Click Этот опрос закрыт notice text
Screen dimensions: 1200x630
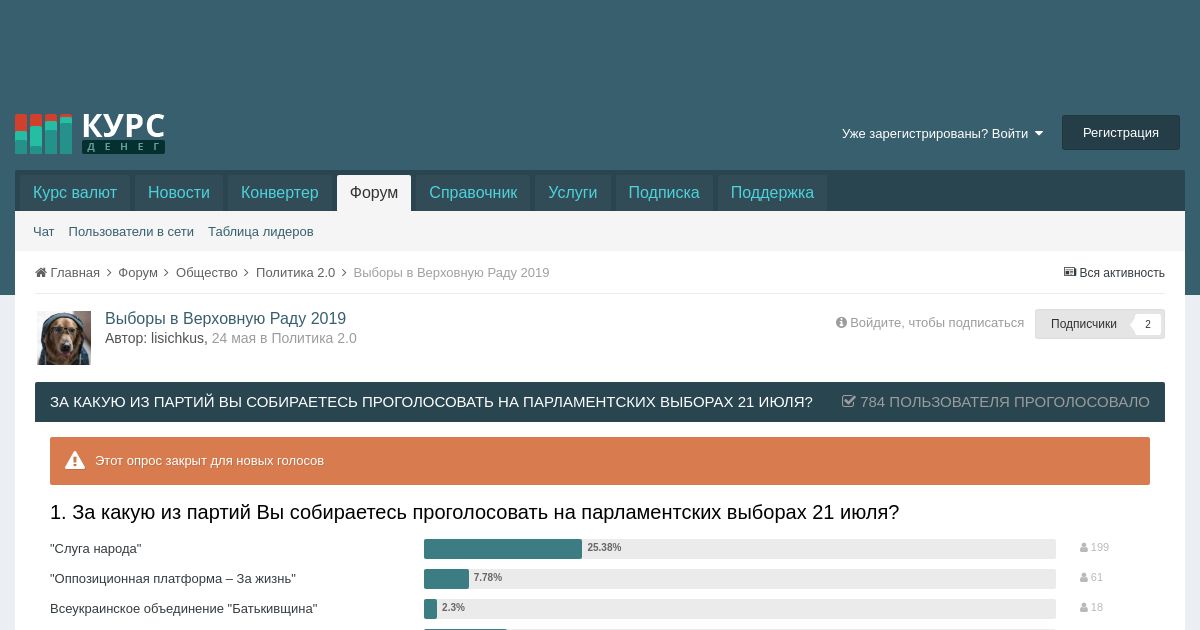coord(210,461)
